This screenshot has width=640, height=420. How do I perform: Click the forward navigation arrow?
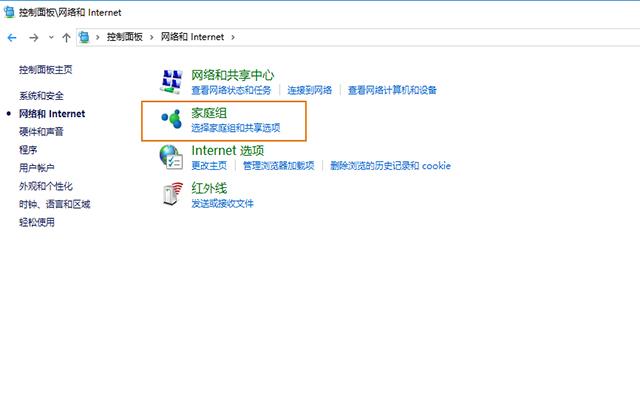(33, 37)
